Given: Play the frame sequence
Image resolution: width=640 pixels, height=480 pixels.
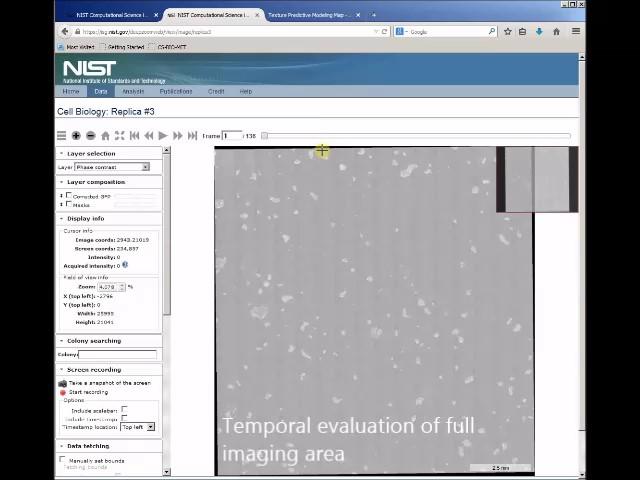Looking at the screenshot, I should 163,136.
